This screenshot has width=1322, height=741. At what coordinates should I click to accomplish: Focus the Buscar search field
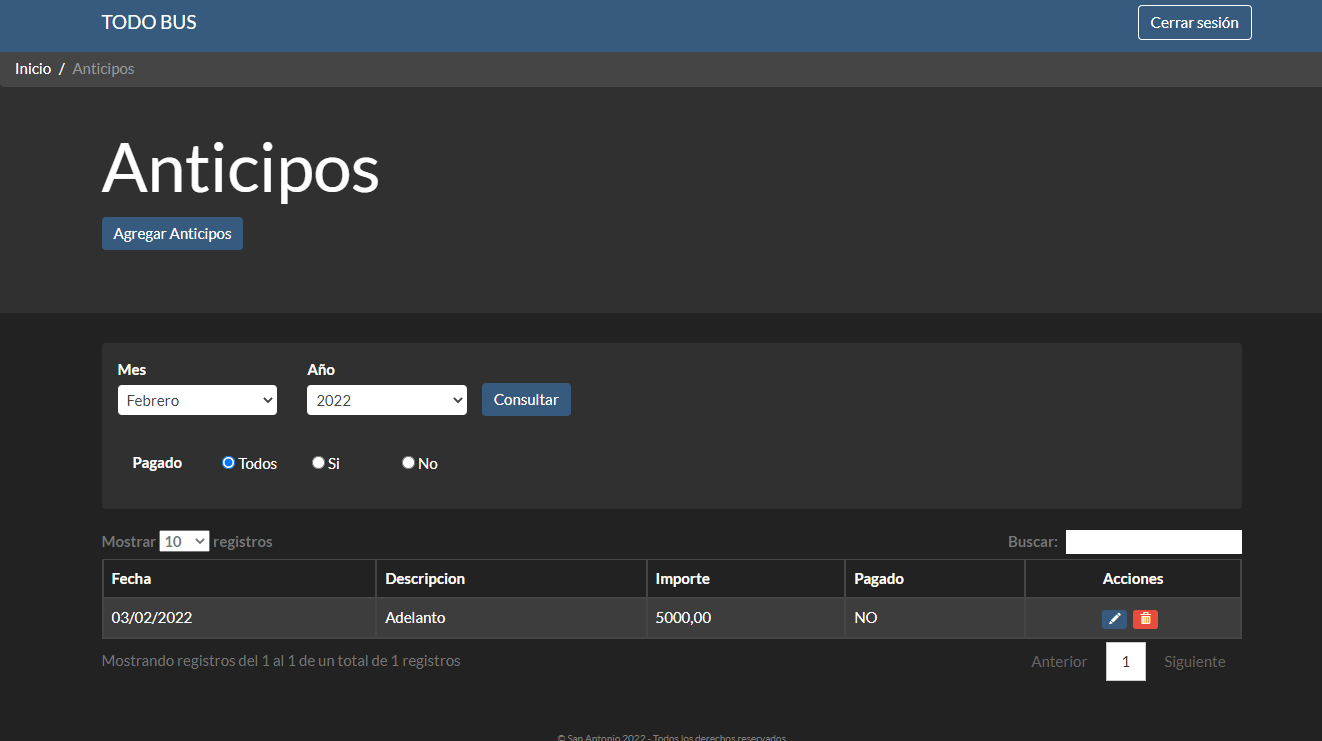(1153, 542)
